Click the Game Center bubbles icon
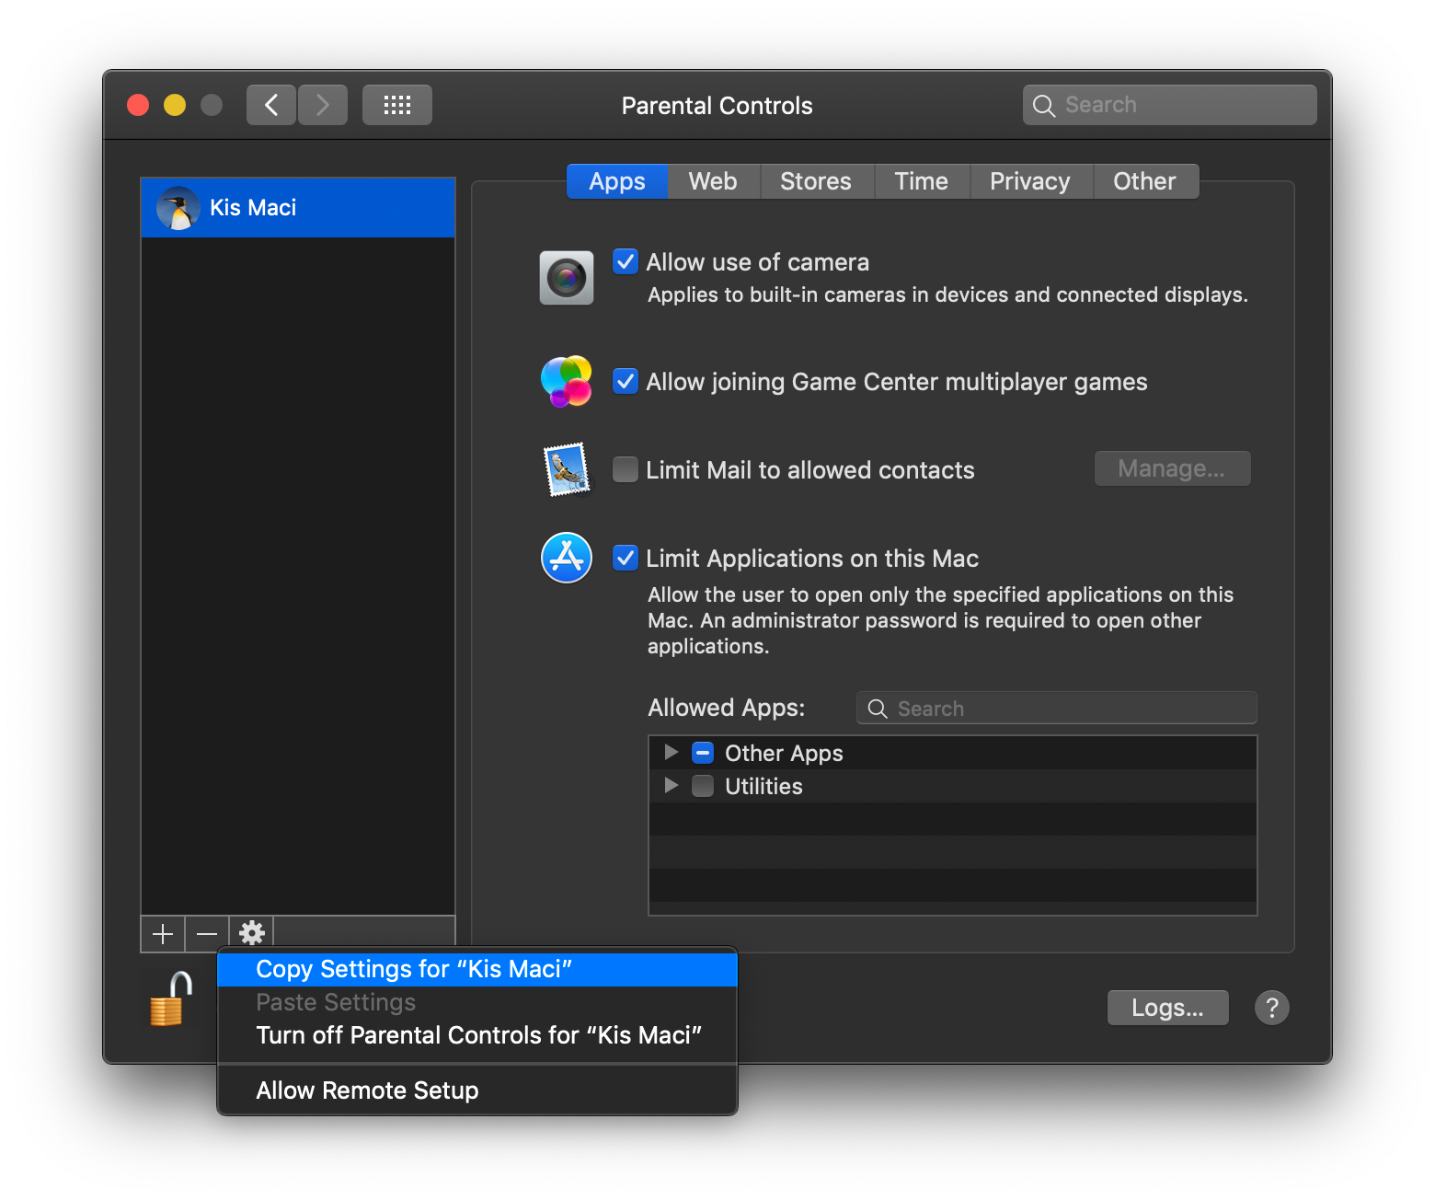This screenshot has height=1200, width=1435. coord(567,381)
